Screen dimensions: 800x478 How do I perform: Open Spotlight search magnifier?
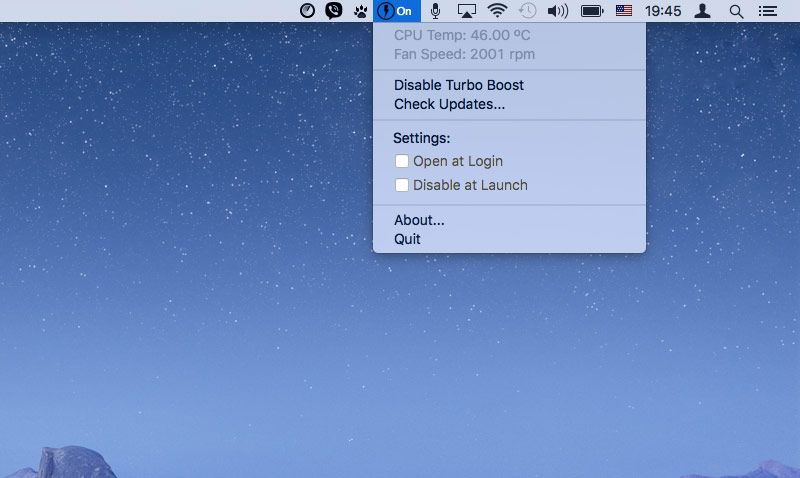(x=736, y=11)
